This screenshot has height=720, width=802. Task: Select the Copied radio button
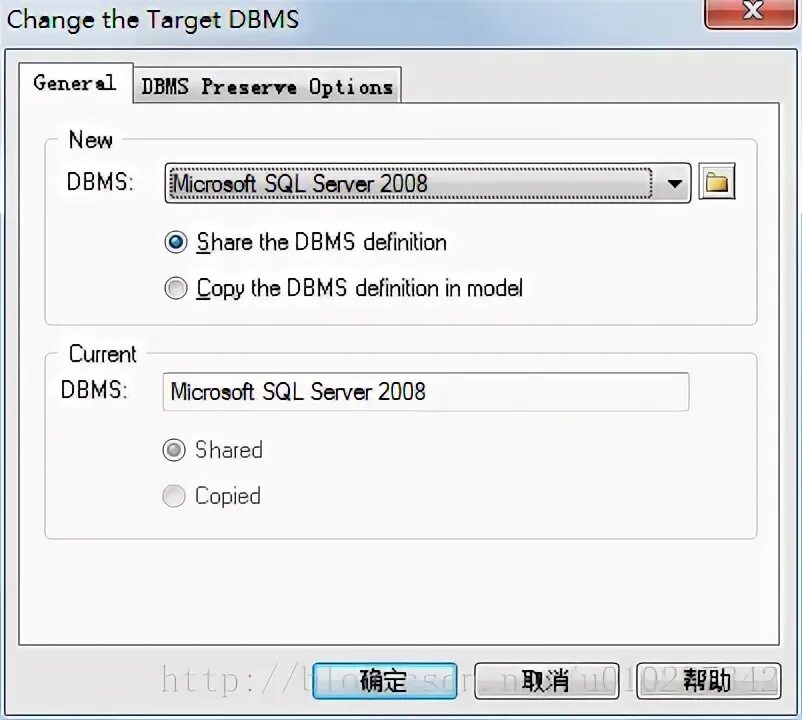(174, 496)
